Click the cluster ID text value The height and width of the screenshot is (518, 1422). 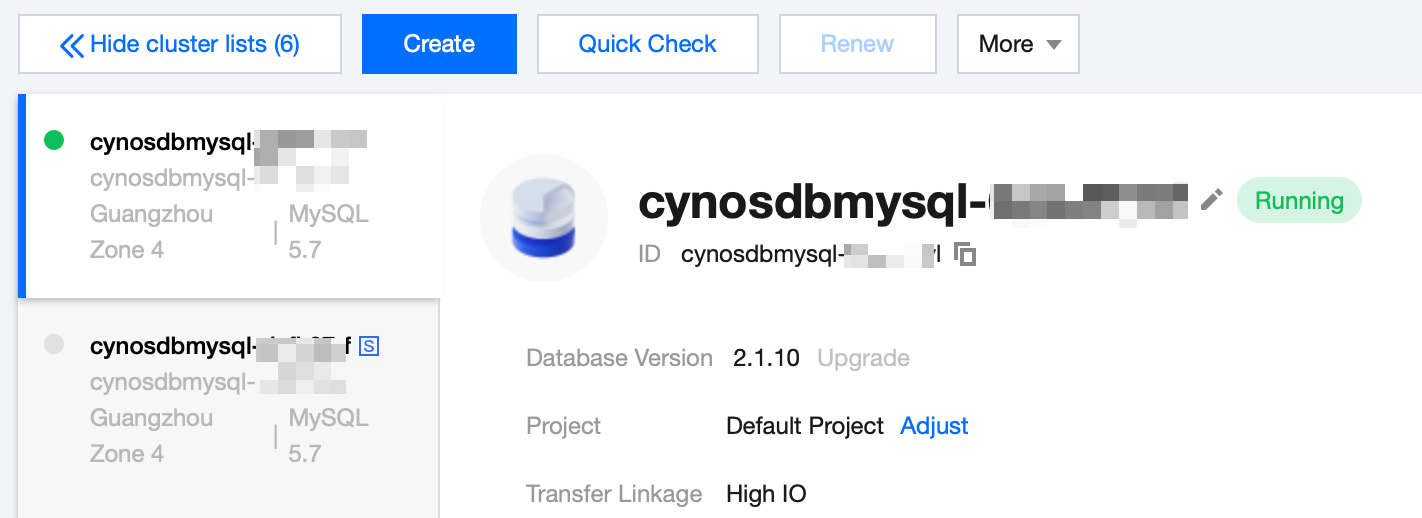pos(810,255)
